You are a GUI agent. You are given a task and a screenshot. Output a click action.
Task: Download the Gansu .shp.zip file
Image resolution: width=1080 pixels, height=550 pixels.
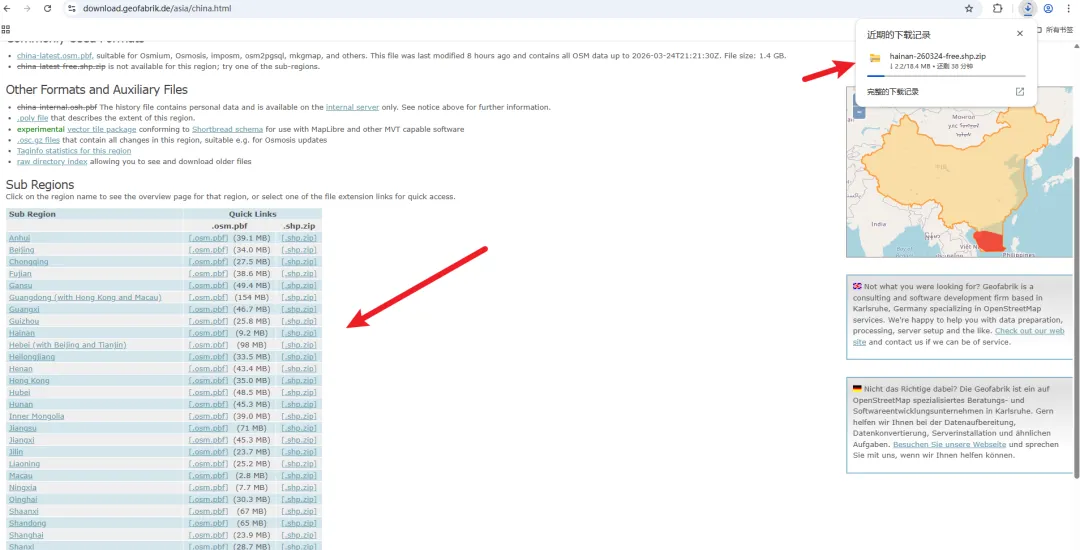[299, 286]
